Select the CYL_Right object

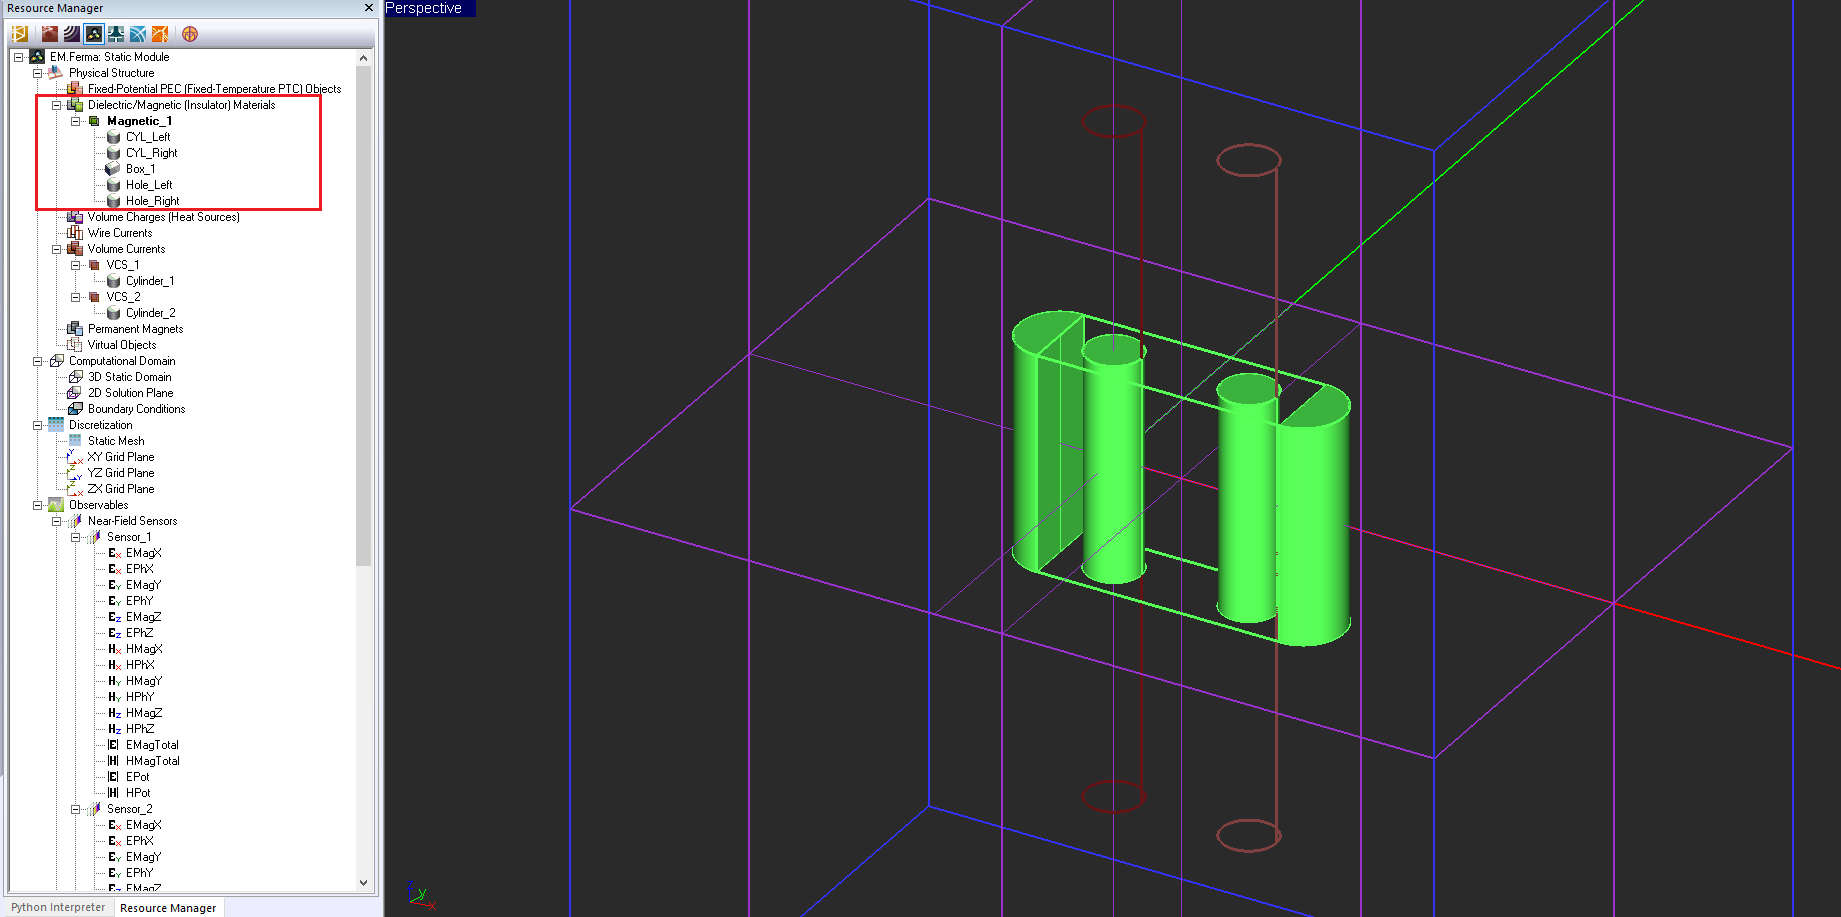pos(152,153)
